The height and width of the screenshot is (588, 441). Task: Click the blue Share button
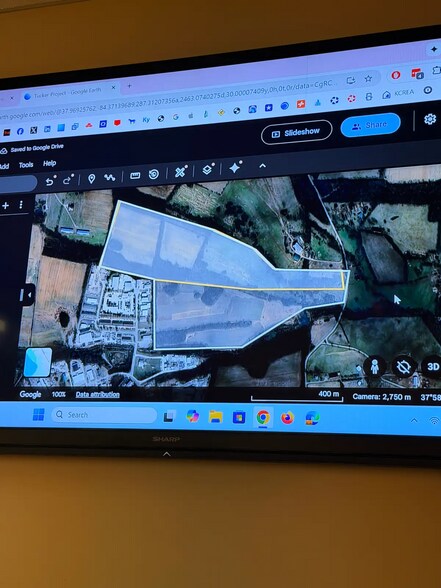coord(370,125)
